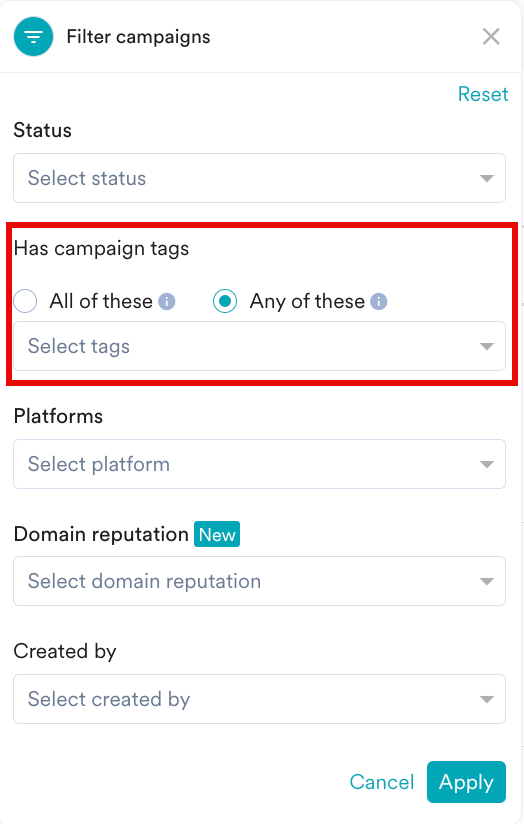Click the New badge beside Domain reputation
This screenshot has width=524, height=824.
[217, 534]
